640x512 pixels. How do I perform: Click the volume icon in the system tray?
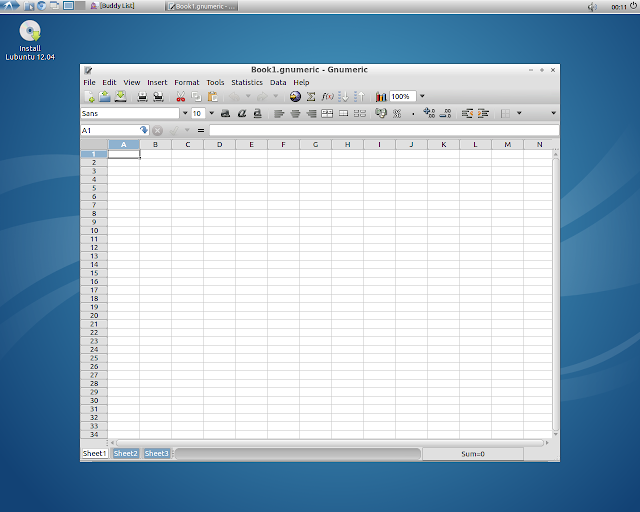[x=592, y=7]
